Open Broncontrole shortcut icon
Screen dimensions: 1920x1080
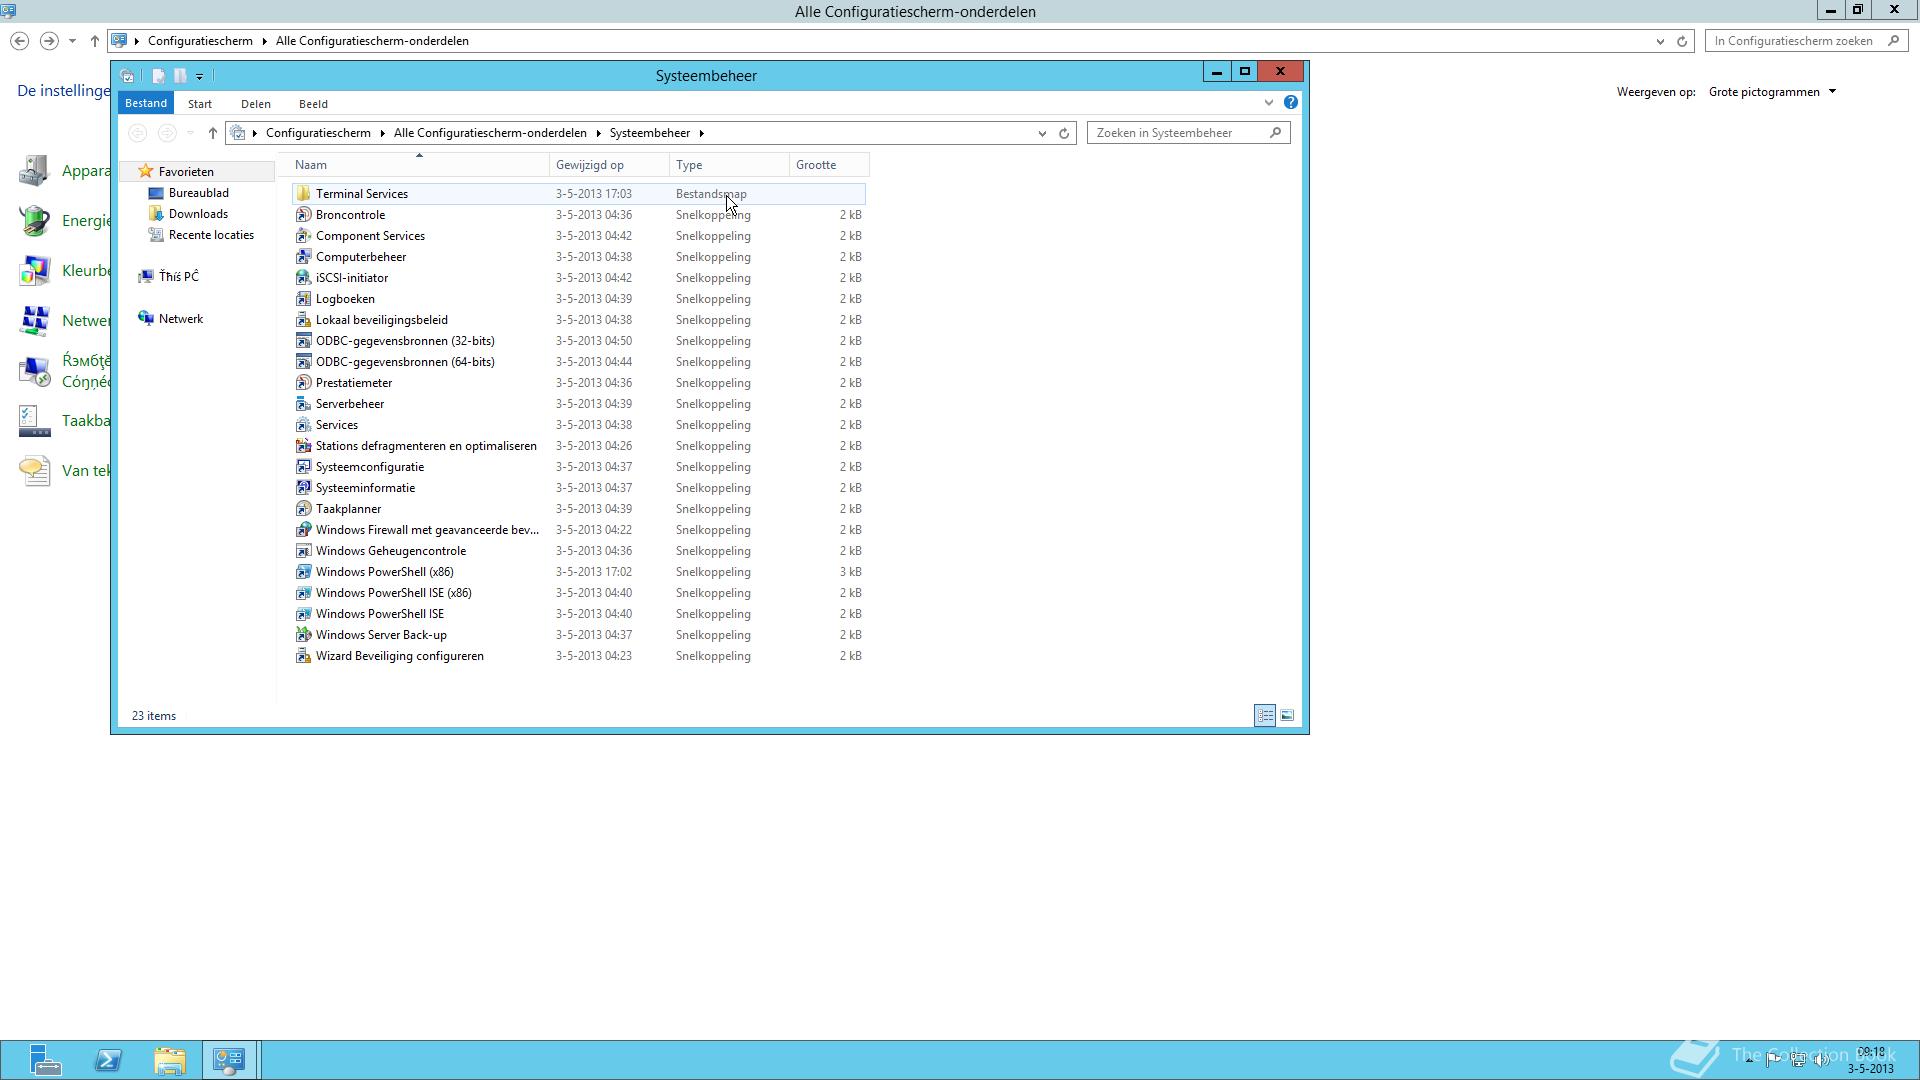click(303, 215)
